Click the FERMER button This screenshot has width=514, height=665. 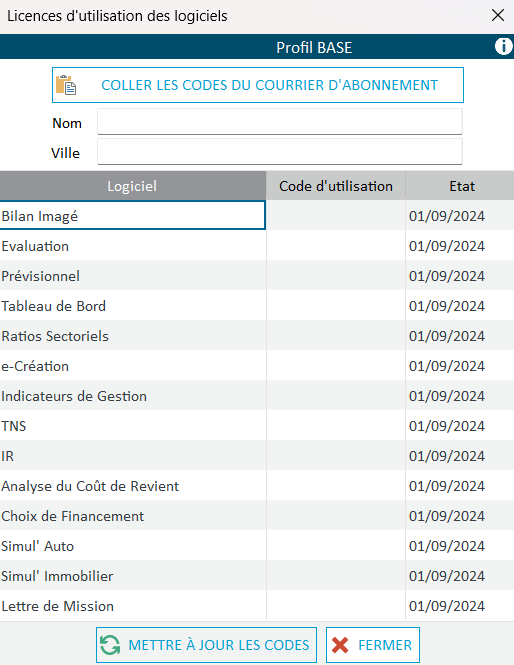[373, 645]
